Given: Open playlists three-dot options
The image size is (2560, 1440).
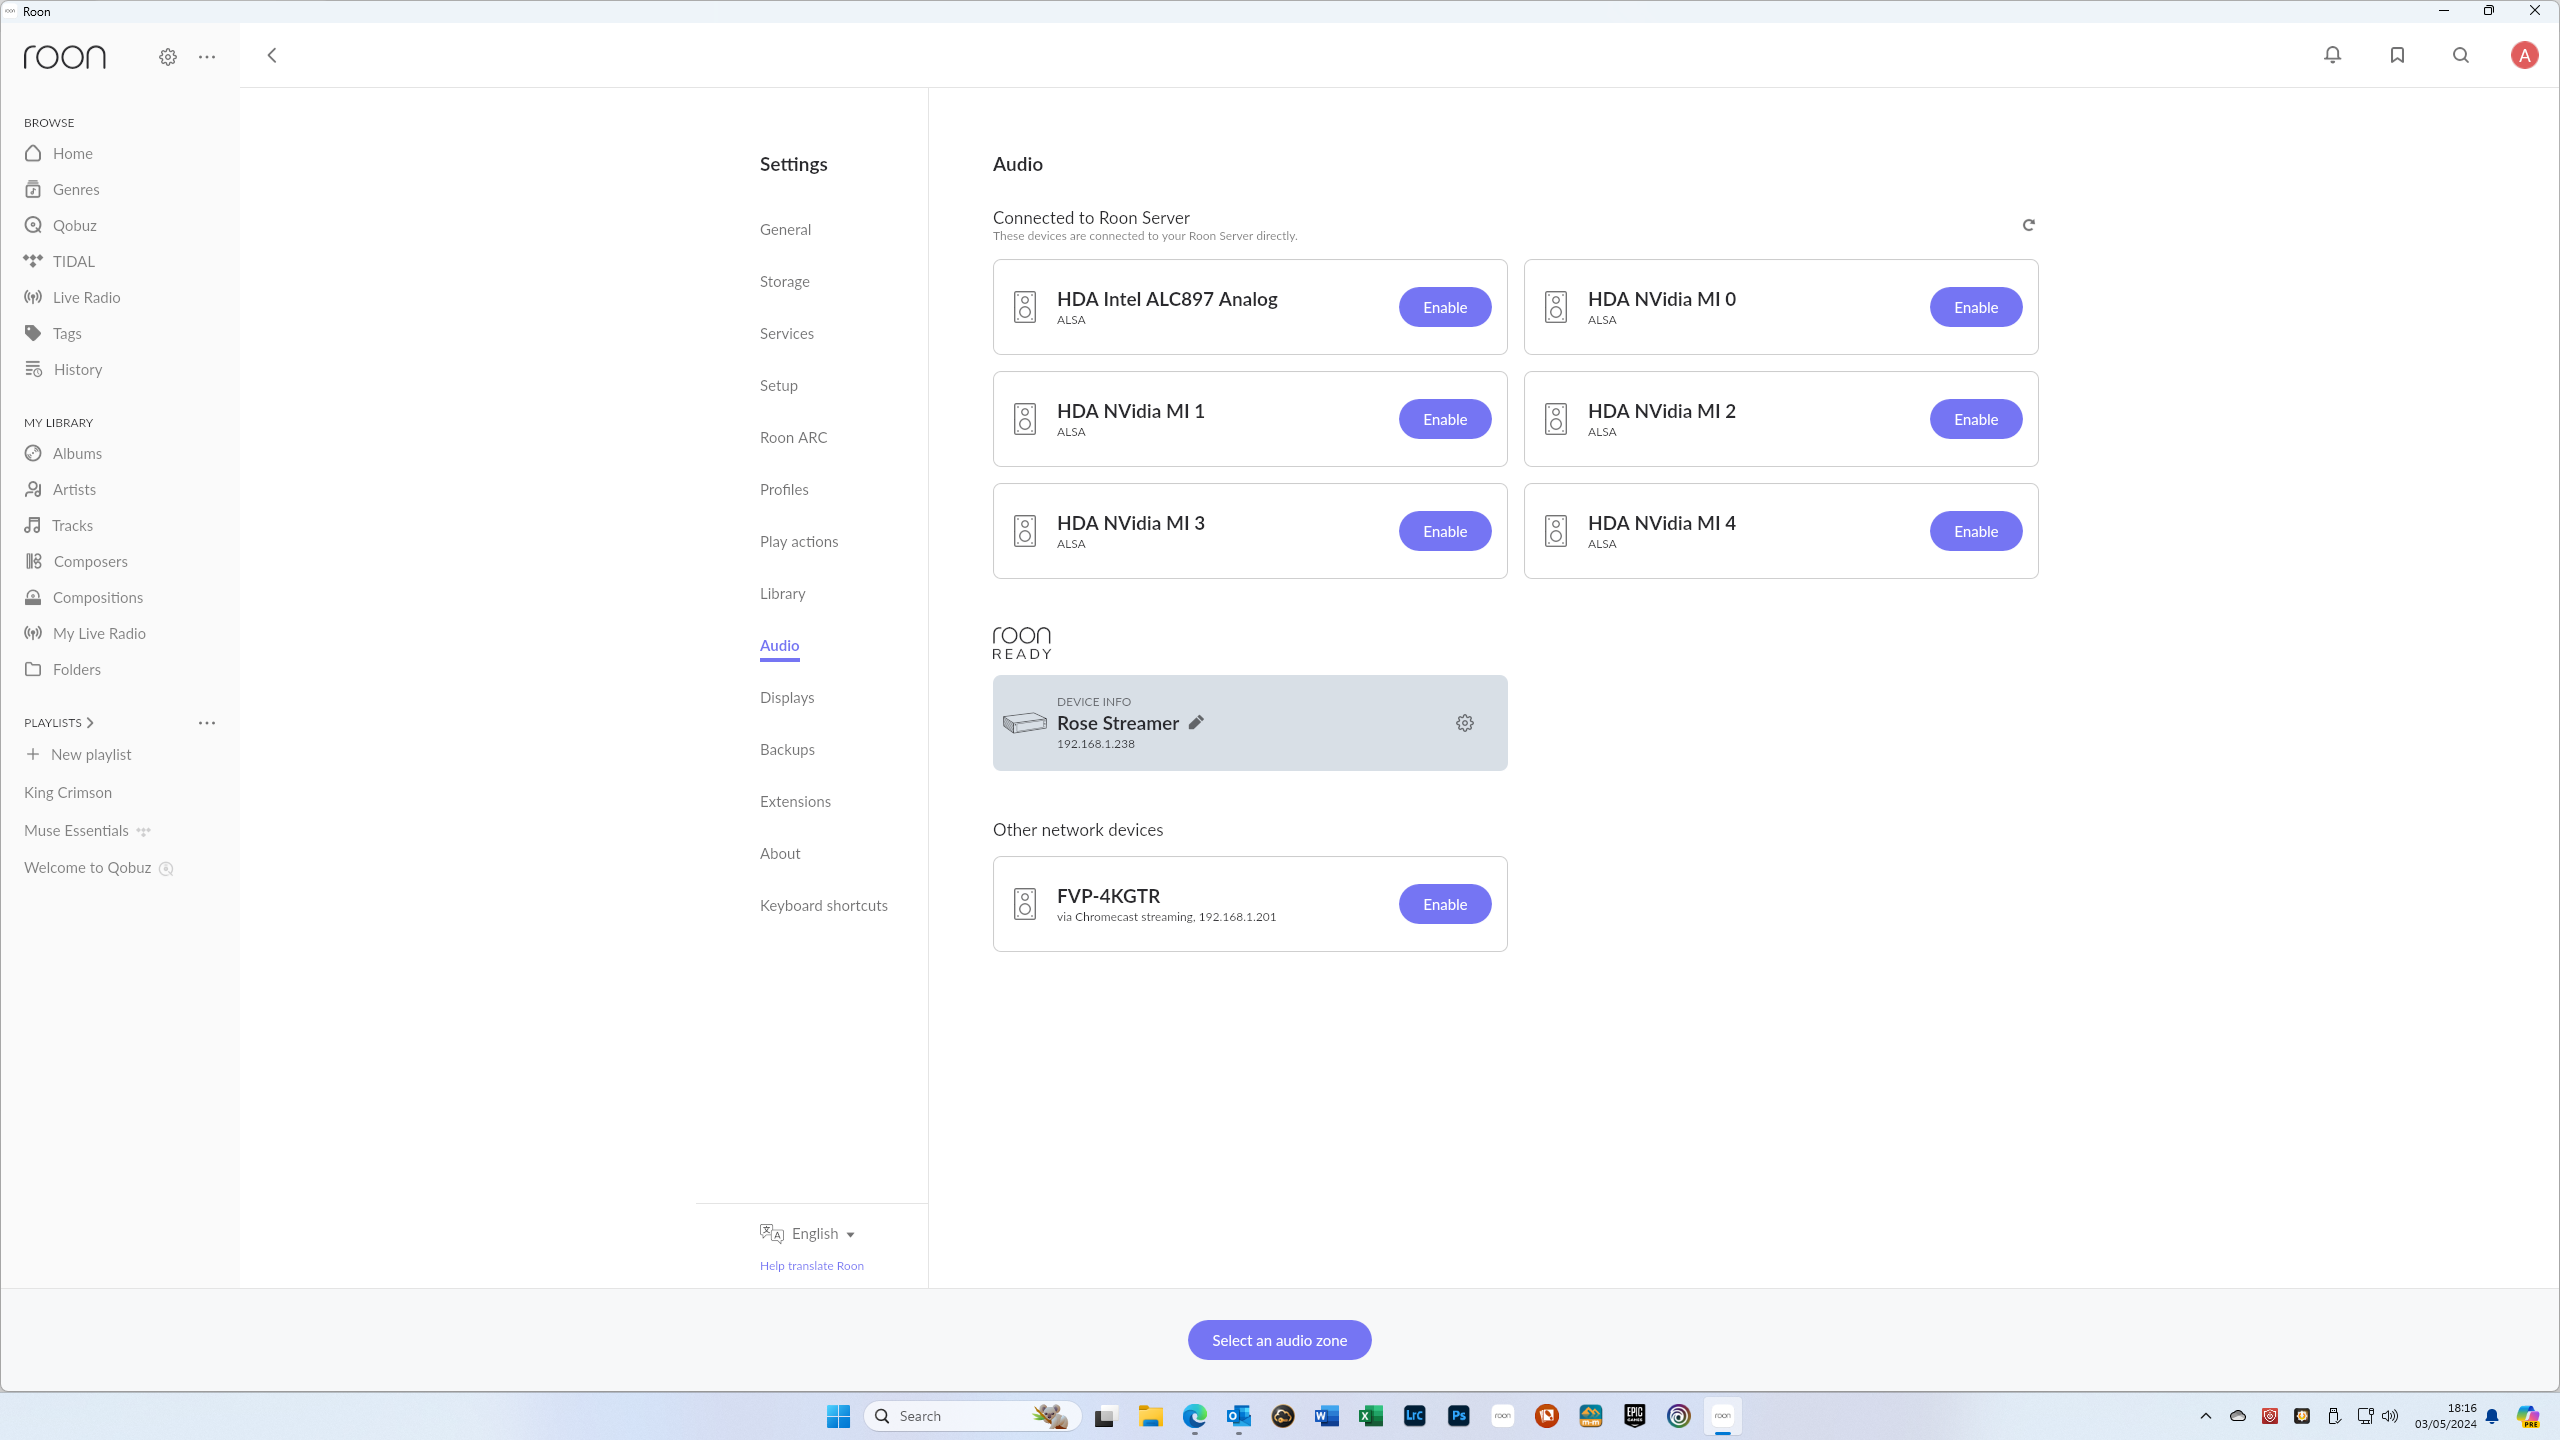Looking at the screenshot, I should coord(207,722).
